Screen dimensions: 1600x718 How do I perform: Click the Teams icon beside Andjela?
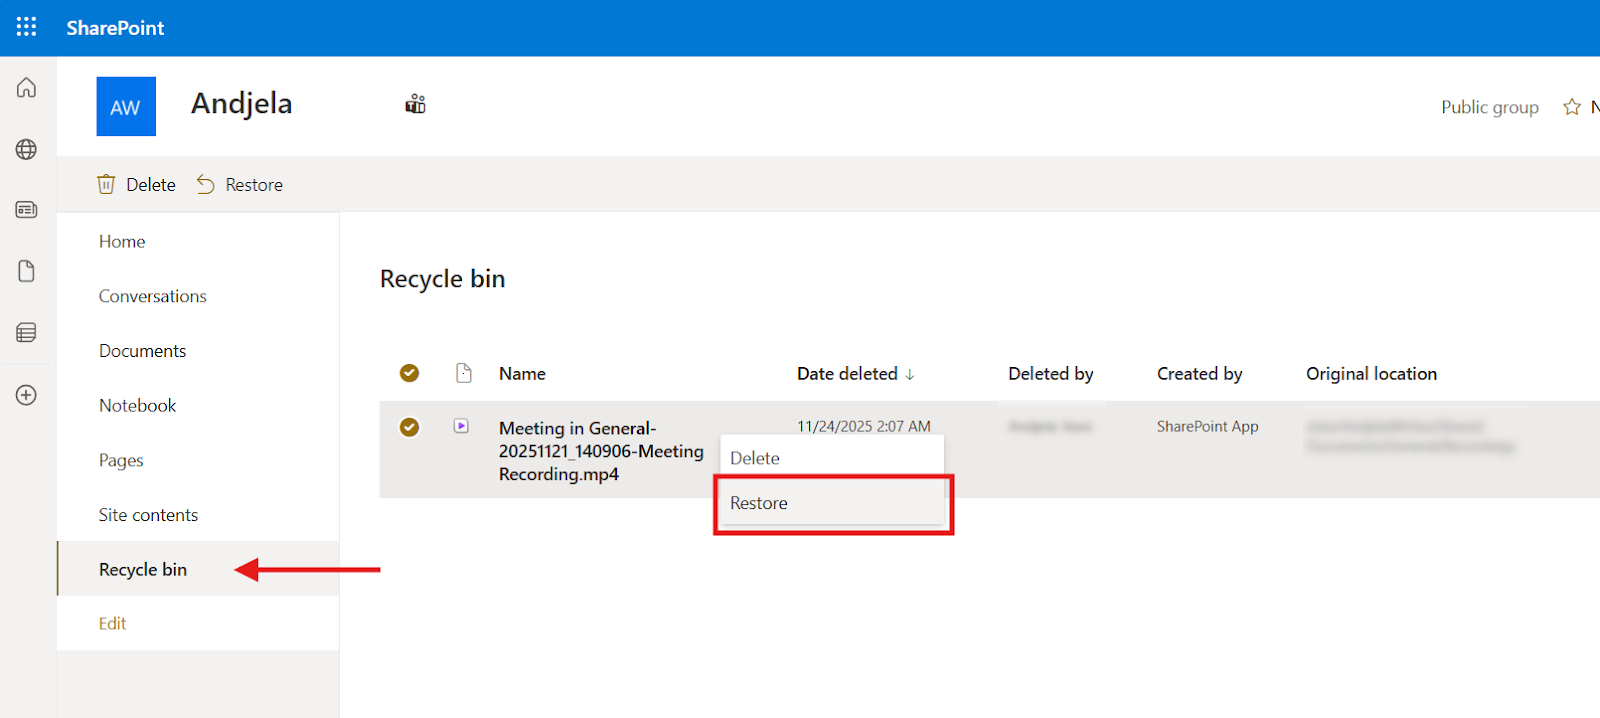coord(415,104)
